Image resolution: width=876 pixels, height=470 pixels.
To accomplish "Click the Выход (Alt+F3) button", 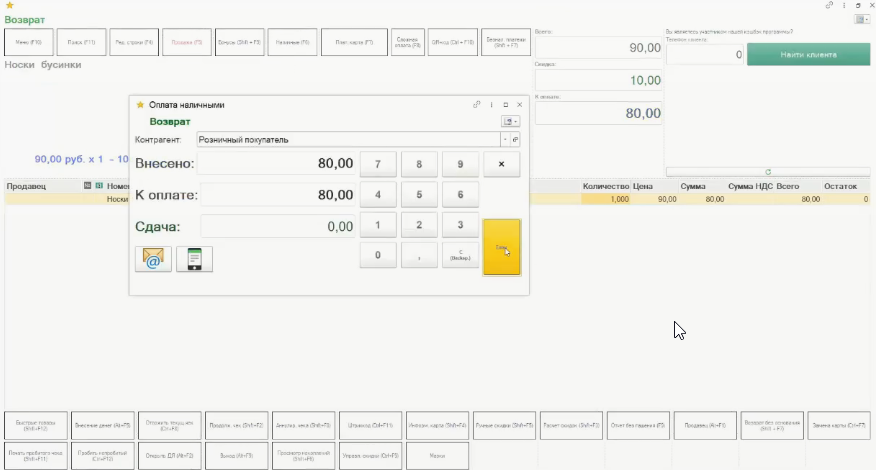I will tap(237, 455).
